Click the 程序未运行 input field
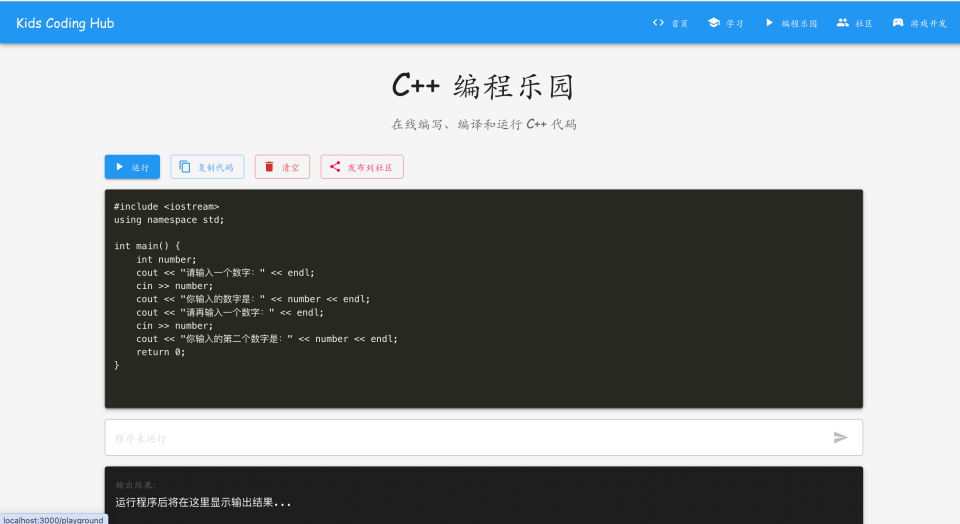Image resolution: width=960 pixels, height=524 pixels. pos(484,438)
